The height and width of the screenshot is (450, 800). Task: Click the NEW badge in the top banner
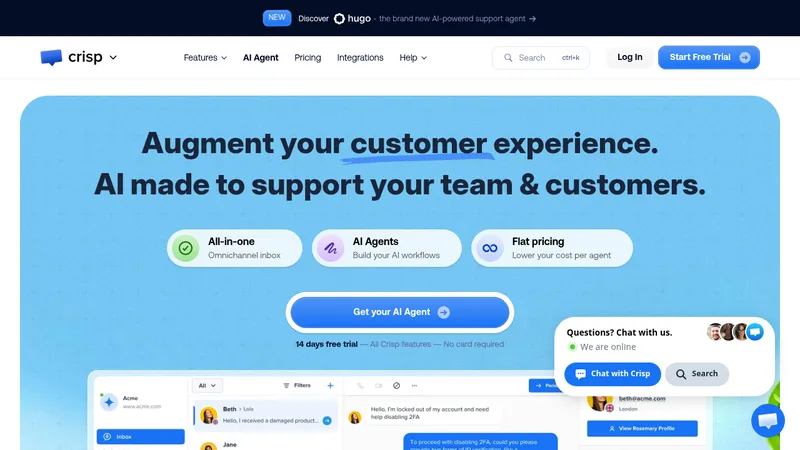point(277,18)
